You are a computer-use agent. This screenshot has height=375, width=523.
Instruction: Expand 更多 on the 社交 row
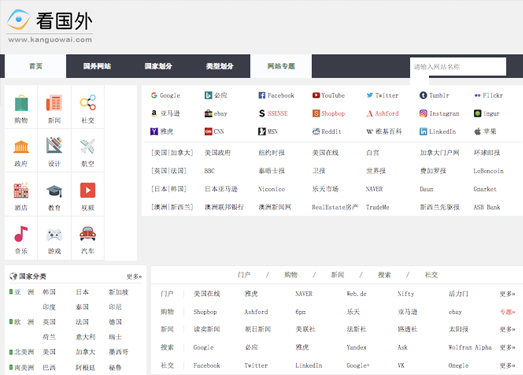click(x=507, y=365)
